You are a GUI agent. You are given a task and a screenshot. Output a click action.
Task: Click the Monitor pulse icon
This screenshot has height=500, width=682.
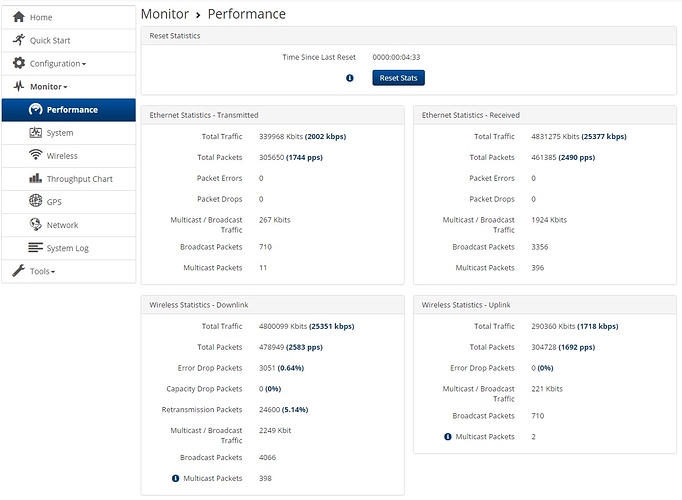(19, 86)
